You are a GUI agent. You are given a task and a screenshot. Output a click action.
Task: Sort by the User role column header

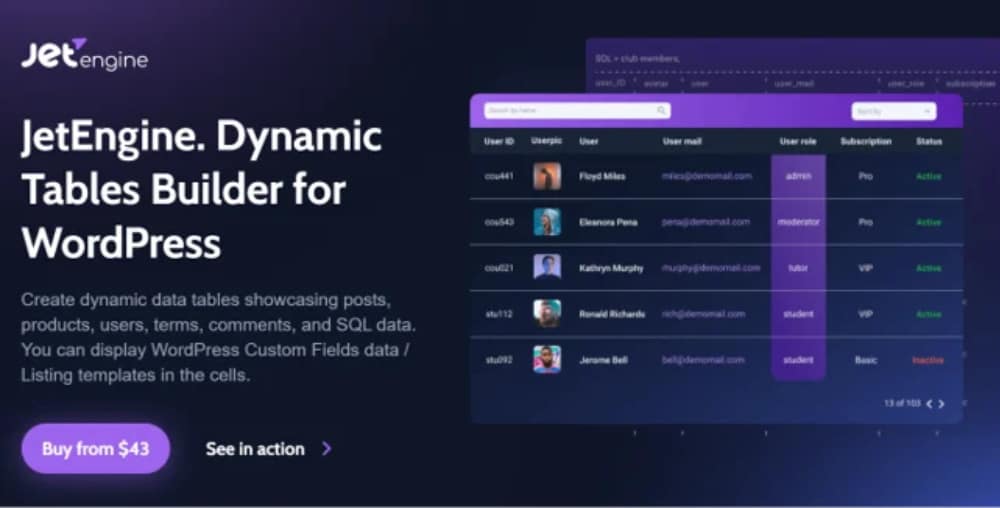pos(798,142)
